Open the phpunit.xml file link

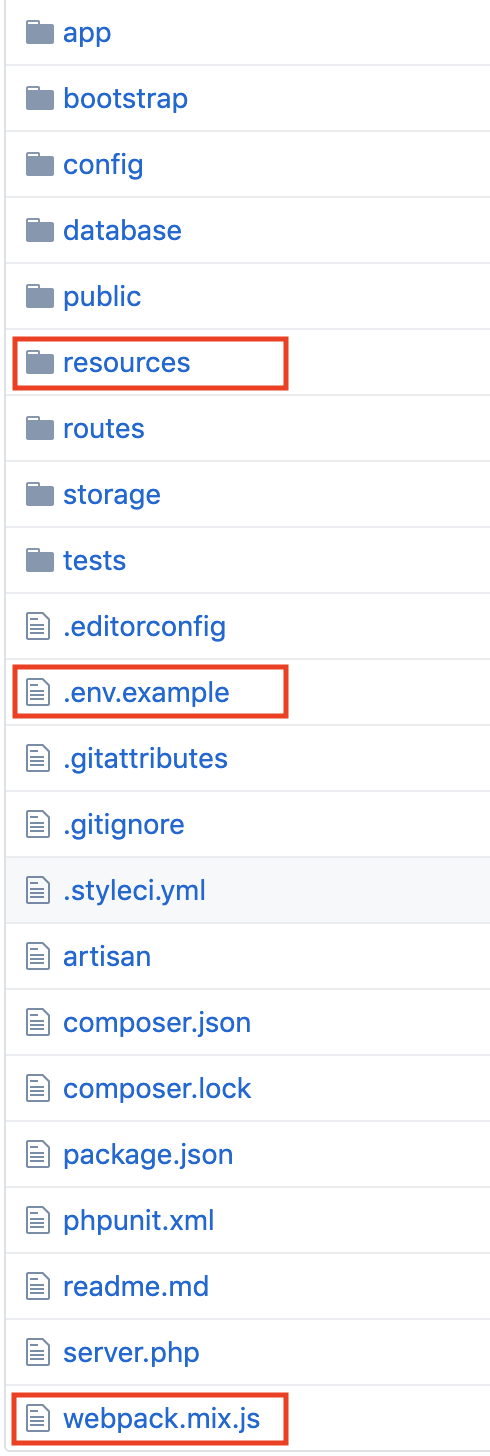139,1220
